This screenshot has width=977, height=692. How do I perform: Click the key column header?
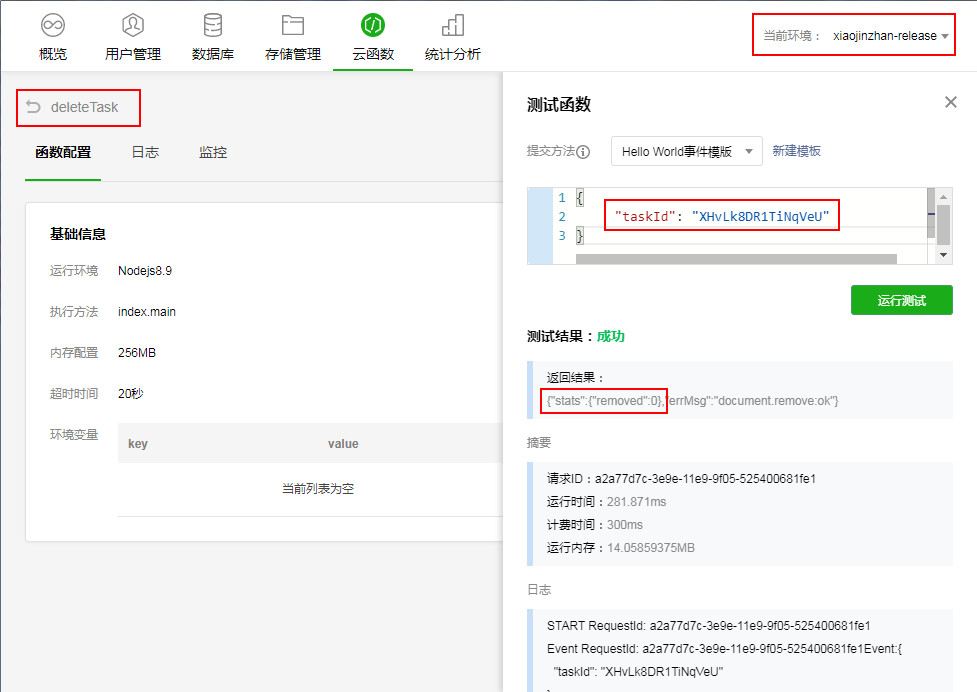[138, 443]
